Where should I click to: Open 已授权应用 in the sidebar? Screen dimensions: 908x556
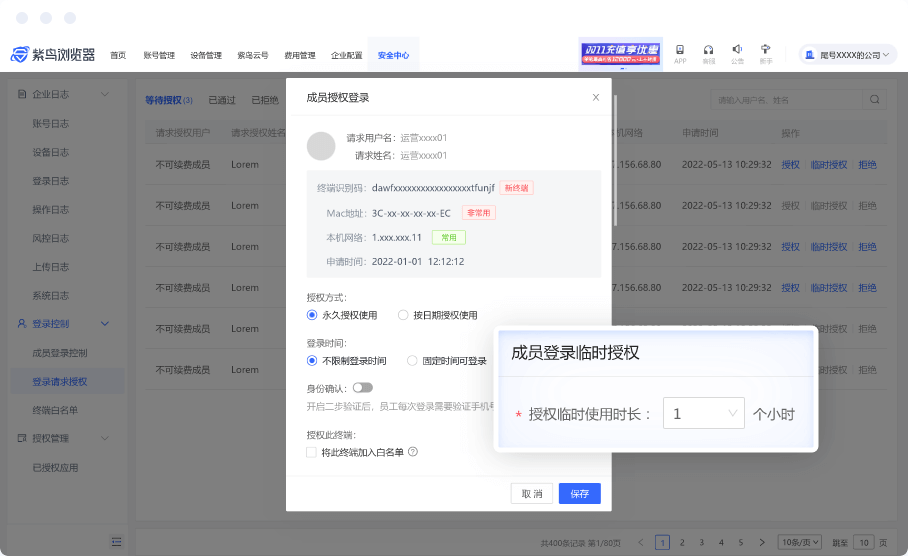pyautogui.click(x=55, y=467)
